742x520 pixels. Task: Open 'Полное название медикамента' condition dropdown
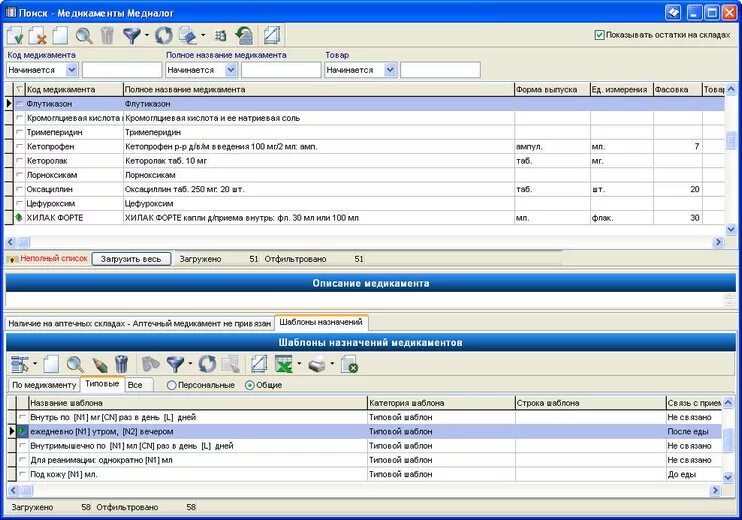pos(230,70)
